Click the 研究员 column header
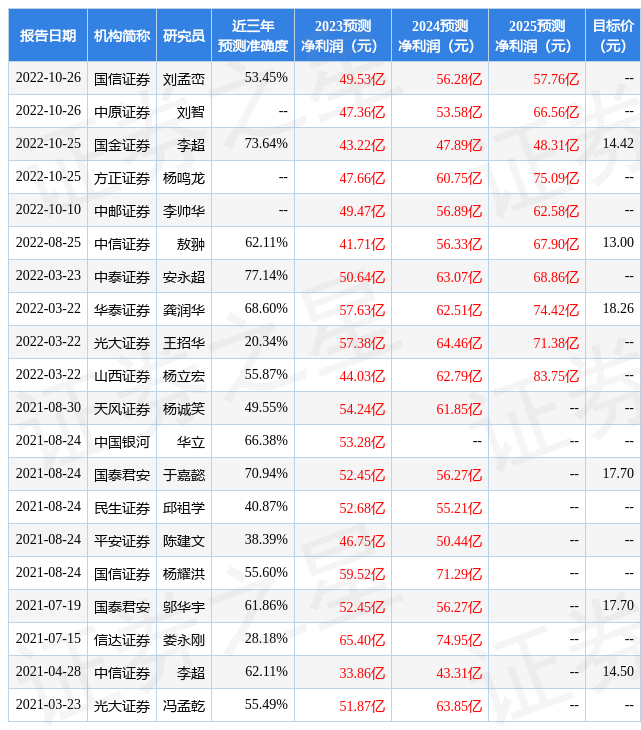The width and height of the screenshot is (641, 730). [184, 35]
